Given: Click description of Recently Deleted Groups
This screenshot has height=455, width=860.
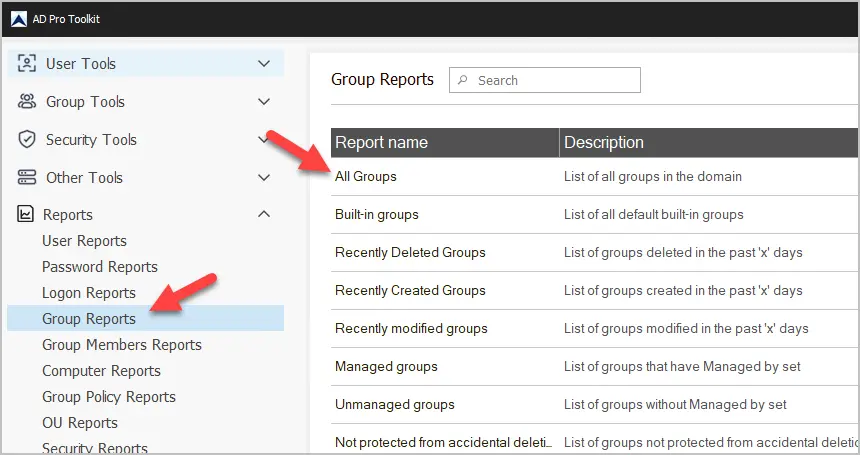Looking at the screenshot, I should tap(683, 252).
